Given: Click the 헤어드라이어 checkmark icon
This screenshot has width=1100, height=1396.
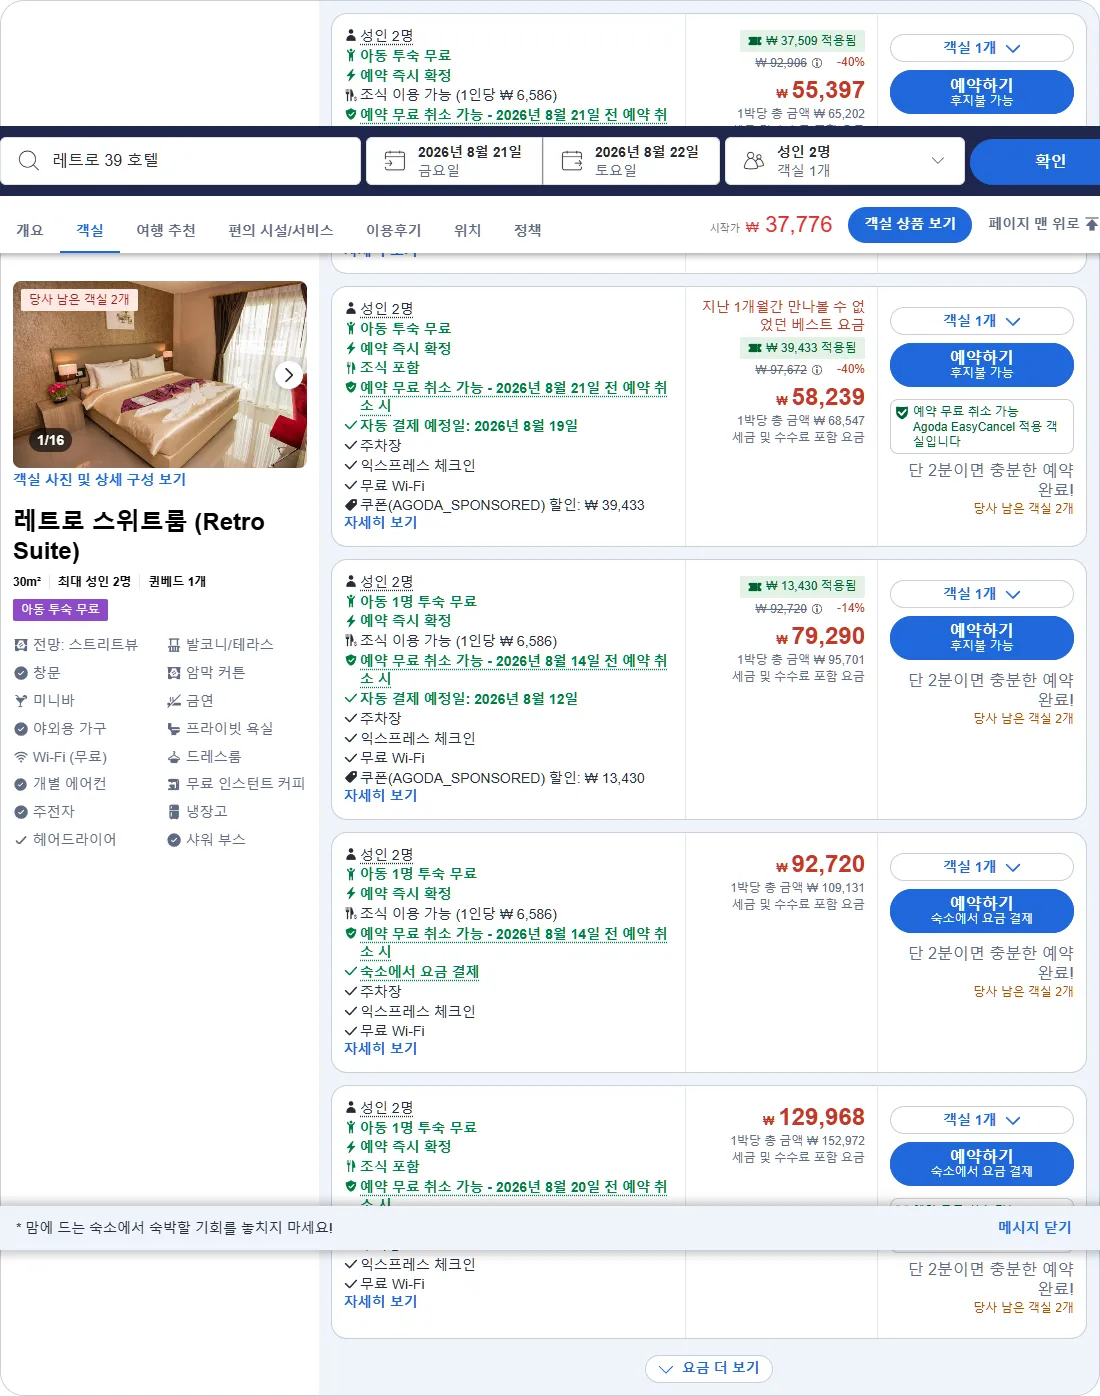Looking at the screenshot, I should 21,840.
